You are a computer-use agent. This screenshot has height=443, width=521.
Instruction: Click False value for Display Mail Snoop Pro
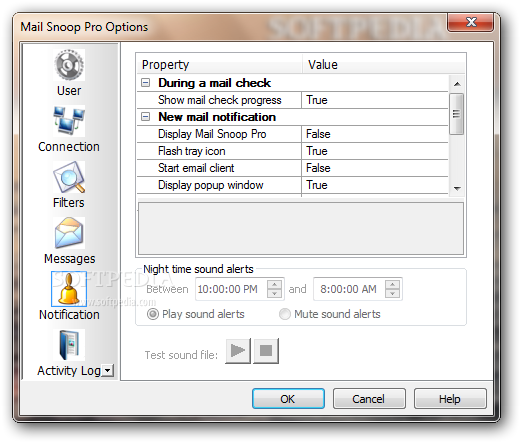(x=375, y=134)
